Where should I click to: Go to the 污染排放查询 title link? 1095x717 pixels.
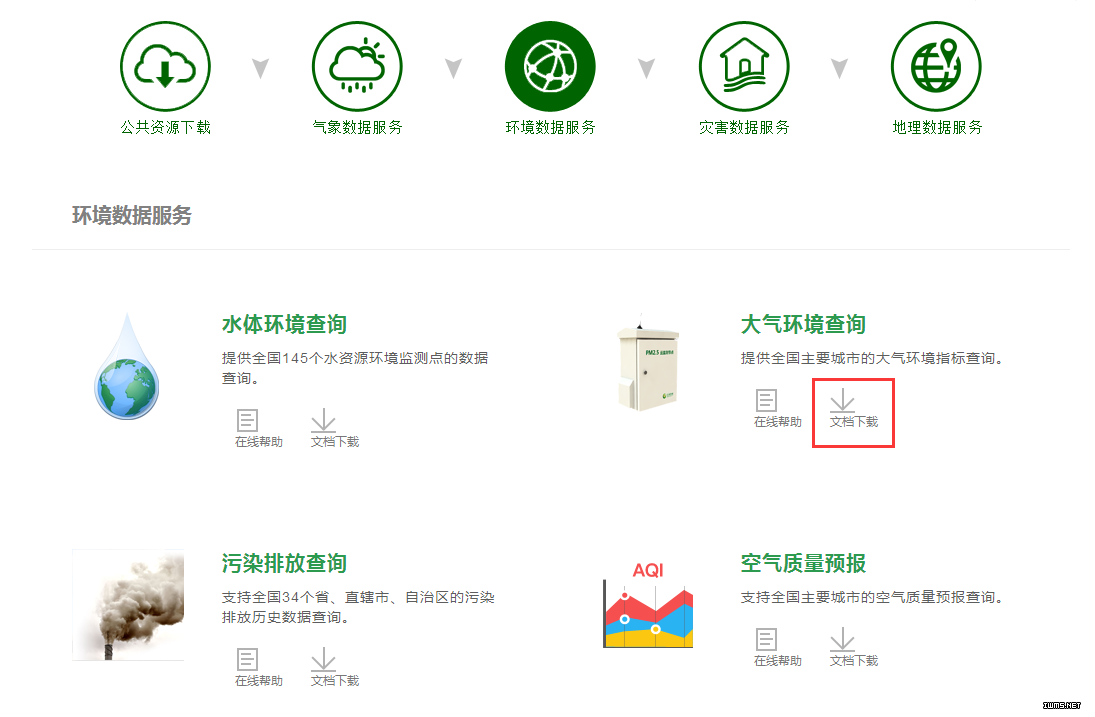284,563
